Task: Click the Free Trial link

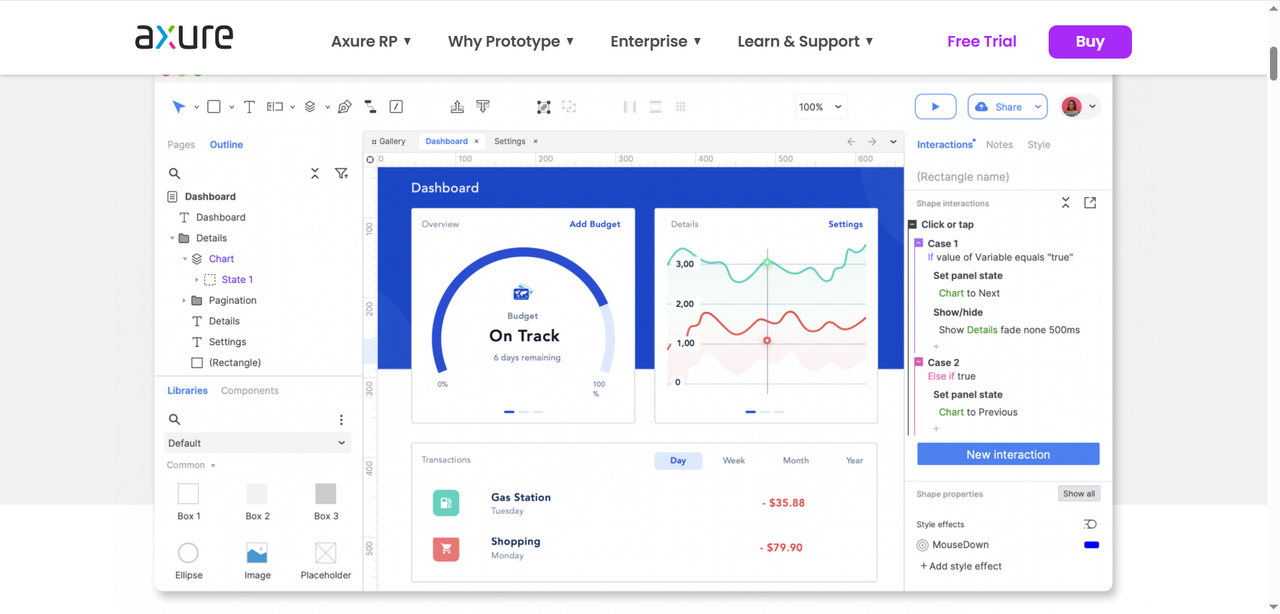Action: coord(982,41)
